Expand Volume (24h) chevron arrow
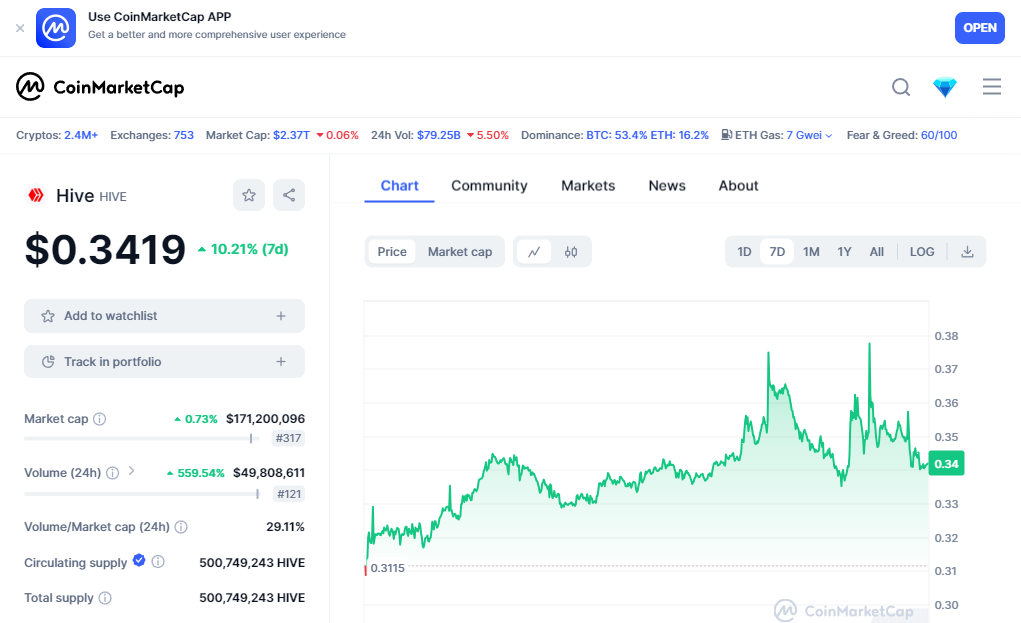This screenshot has width=1021, height=623. 132,472
